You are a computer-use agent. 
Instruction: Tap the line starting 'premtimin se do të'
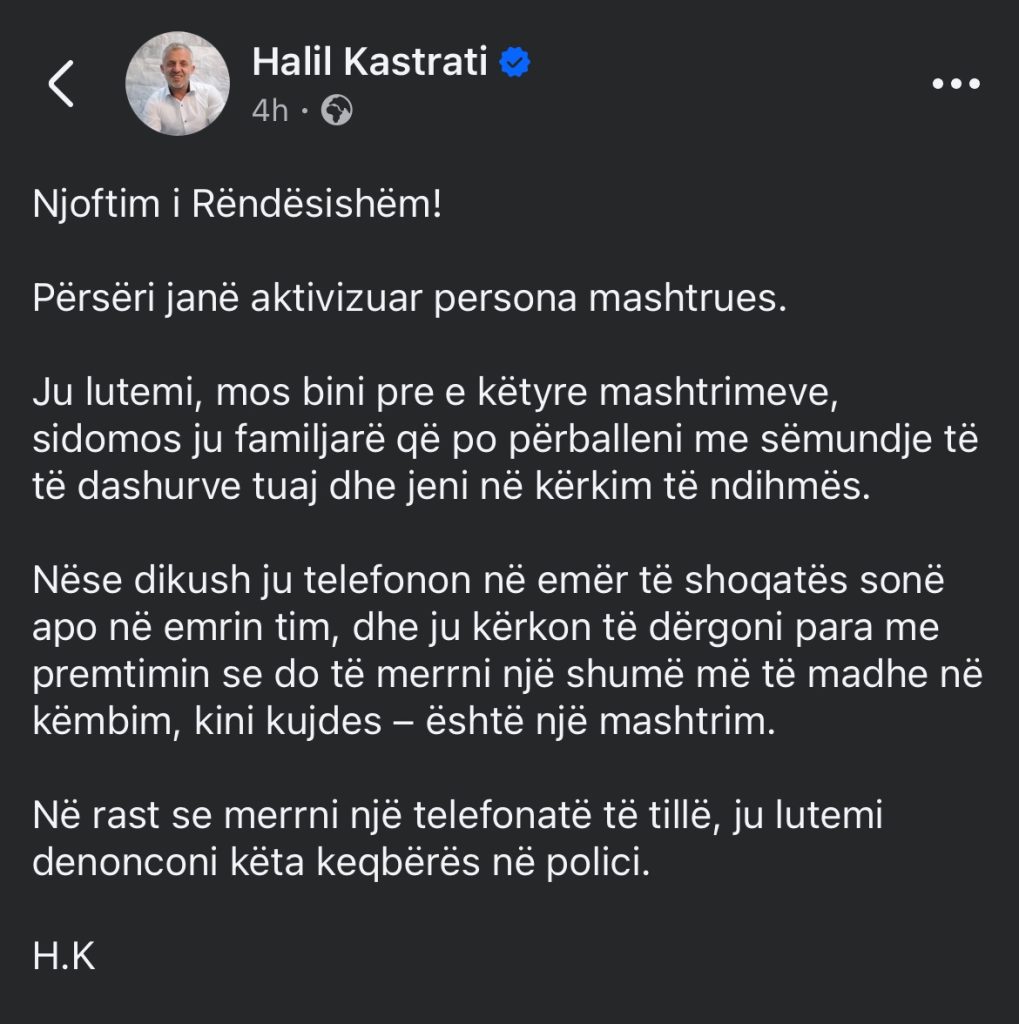pos(508,675)
